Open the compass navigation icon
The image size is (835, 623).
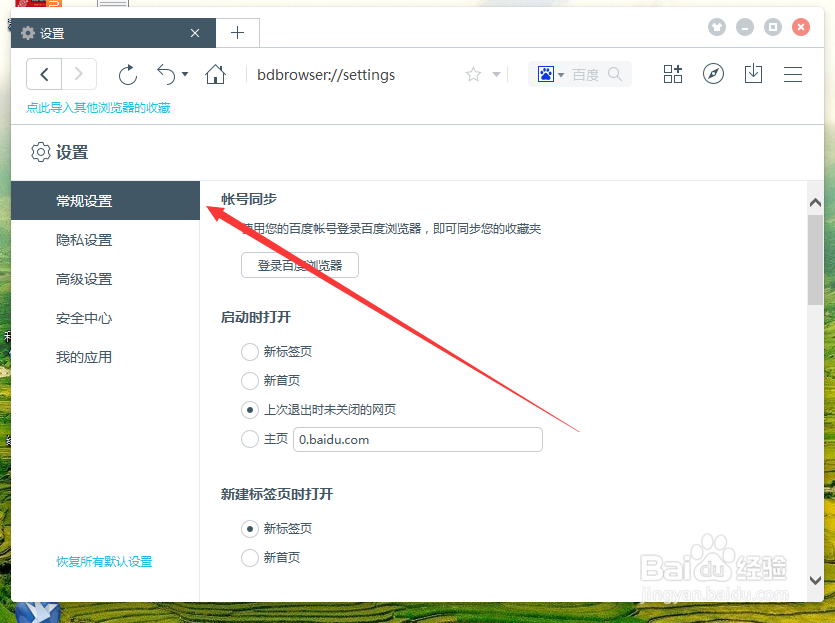tap(713, 74)
